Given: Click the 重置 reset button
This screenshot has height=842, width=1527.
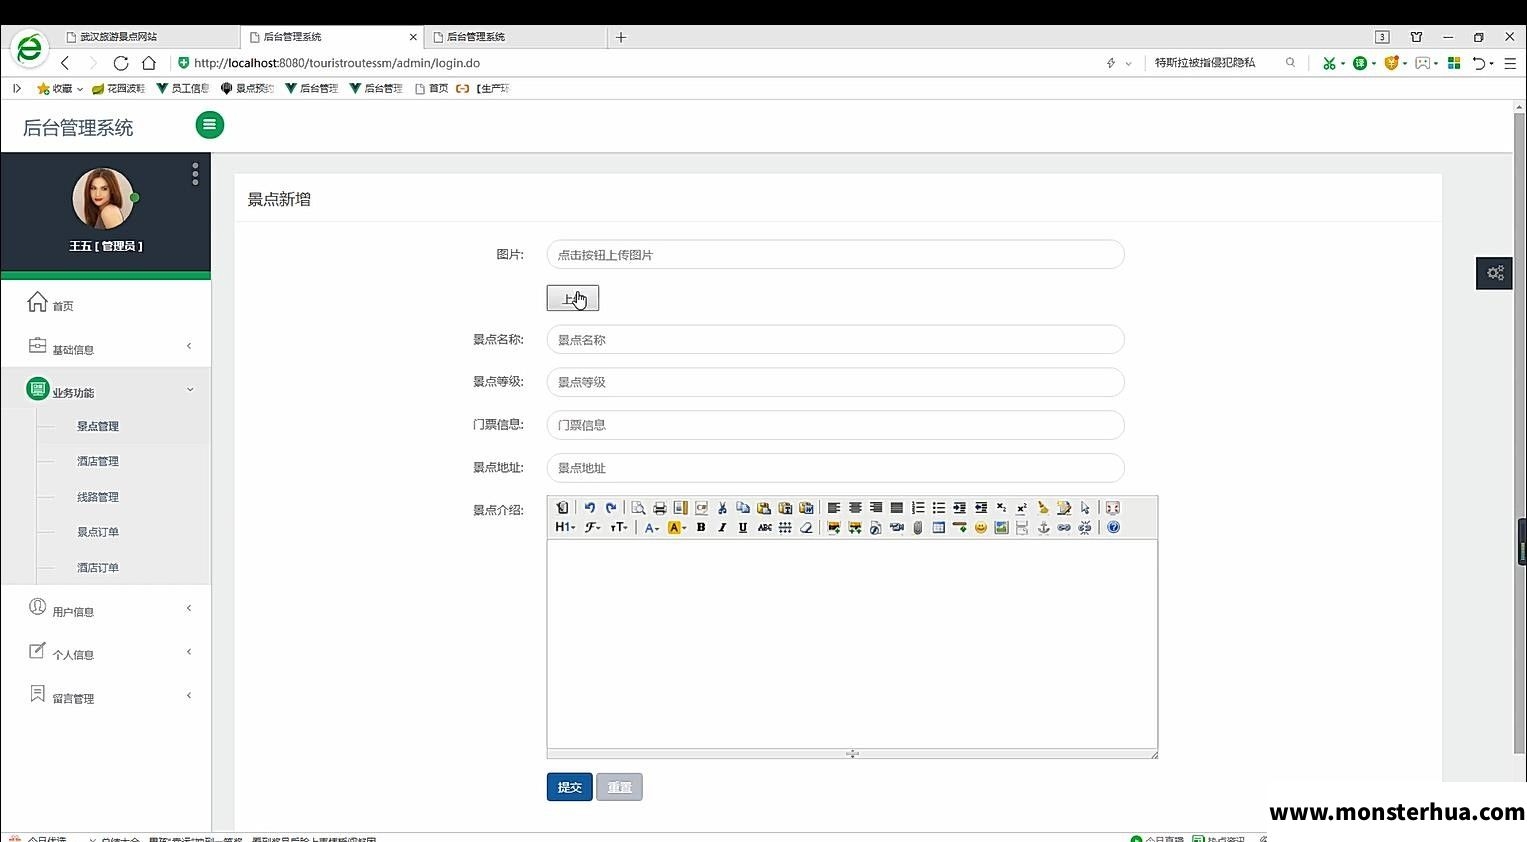Looking at the screenshot, I should 619,787.
